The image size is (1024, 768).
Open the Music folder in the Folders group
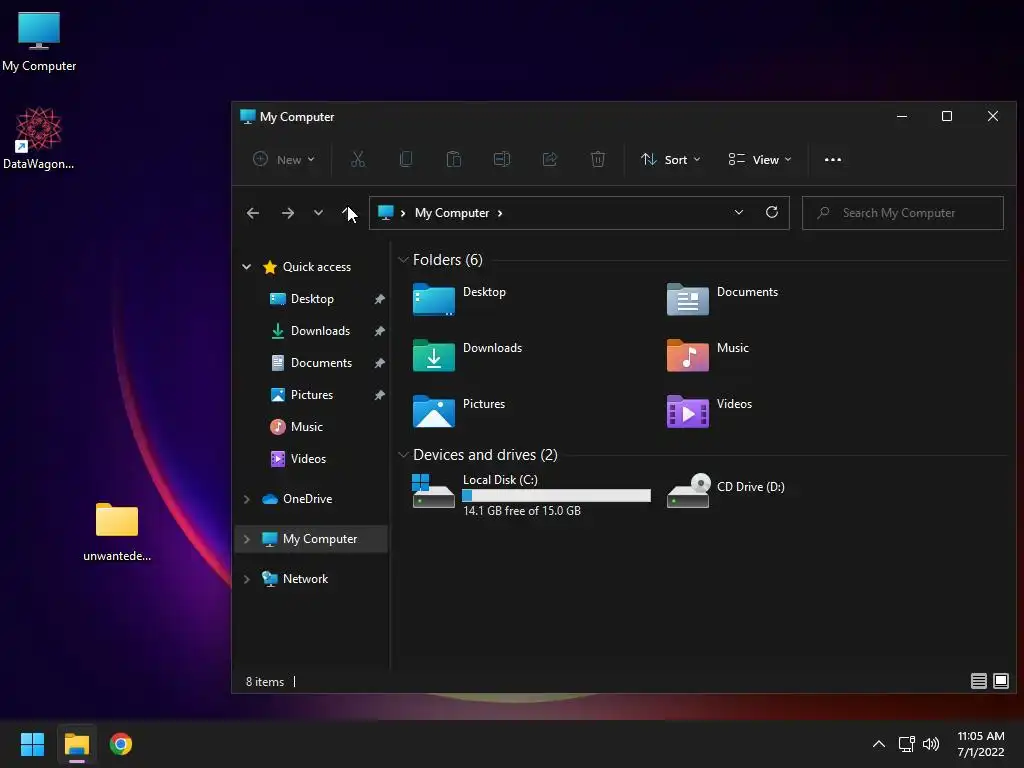point(707,355)
